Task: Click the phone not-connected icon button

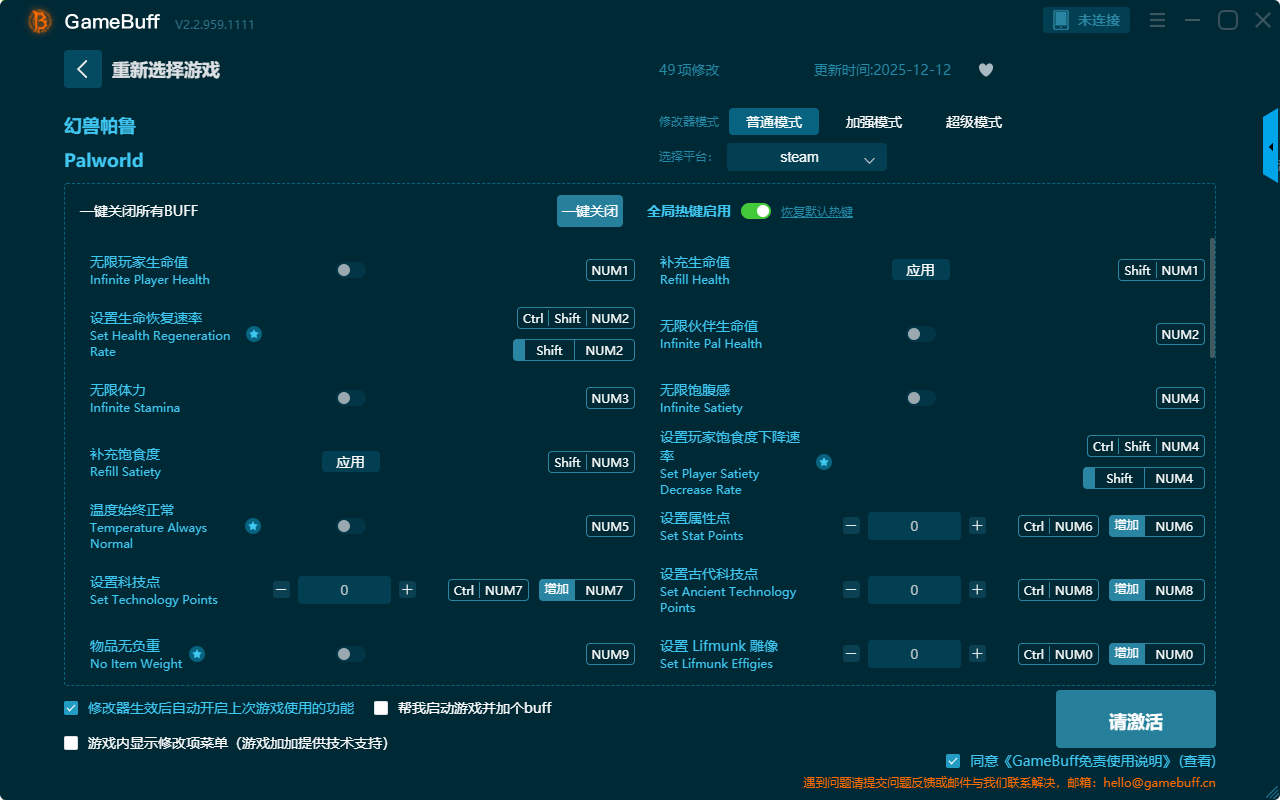Action: click(x=1086, y=20)
